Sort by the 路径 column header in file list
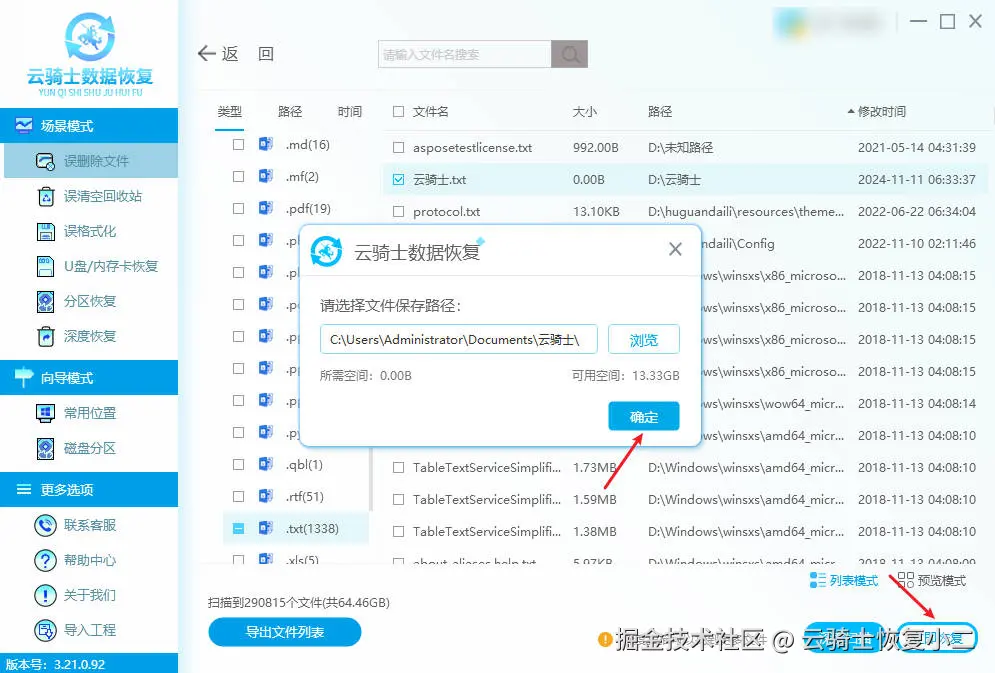 (x=660, y=112)
